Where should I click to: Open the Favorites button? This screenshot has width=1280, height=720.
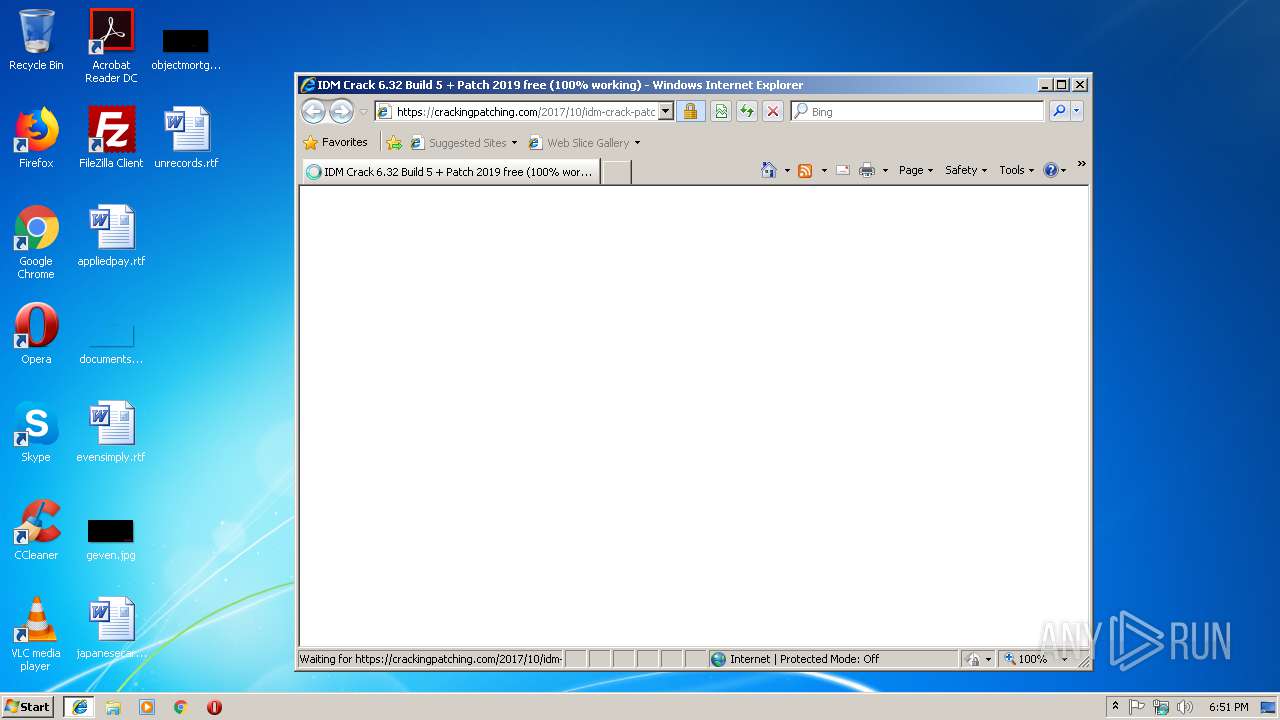click(x=336, y=142)
